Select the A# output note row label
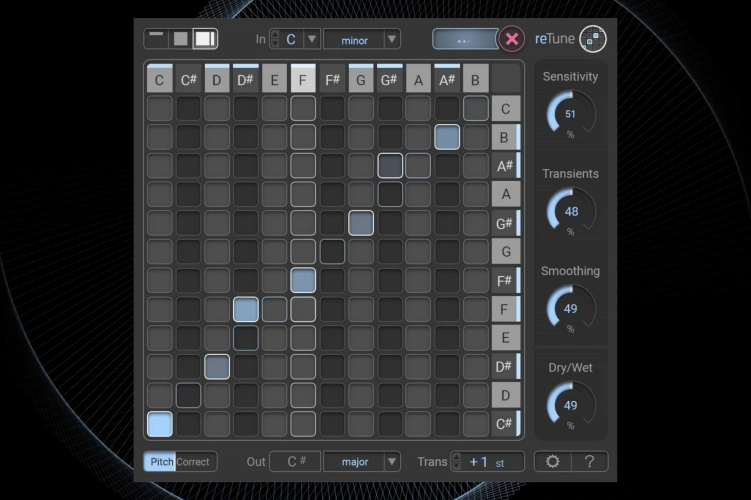Viewport: 751px width, 500px height. pos(506,166)
